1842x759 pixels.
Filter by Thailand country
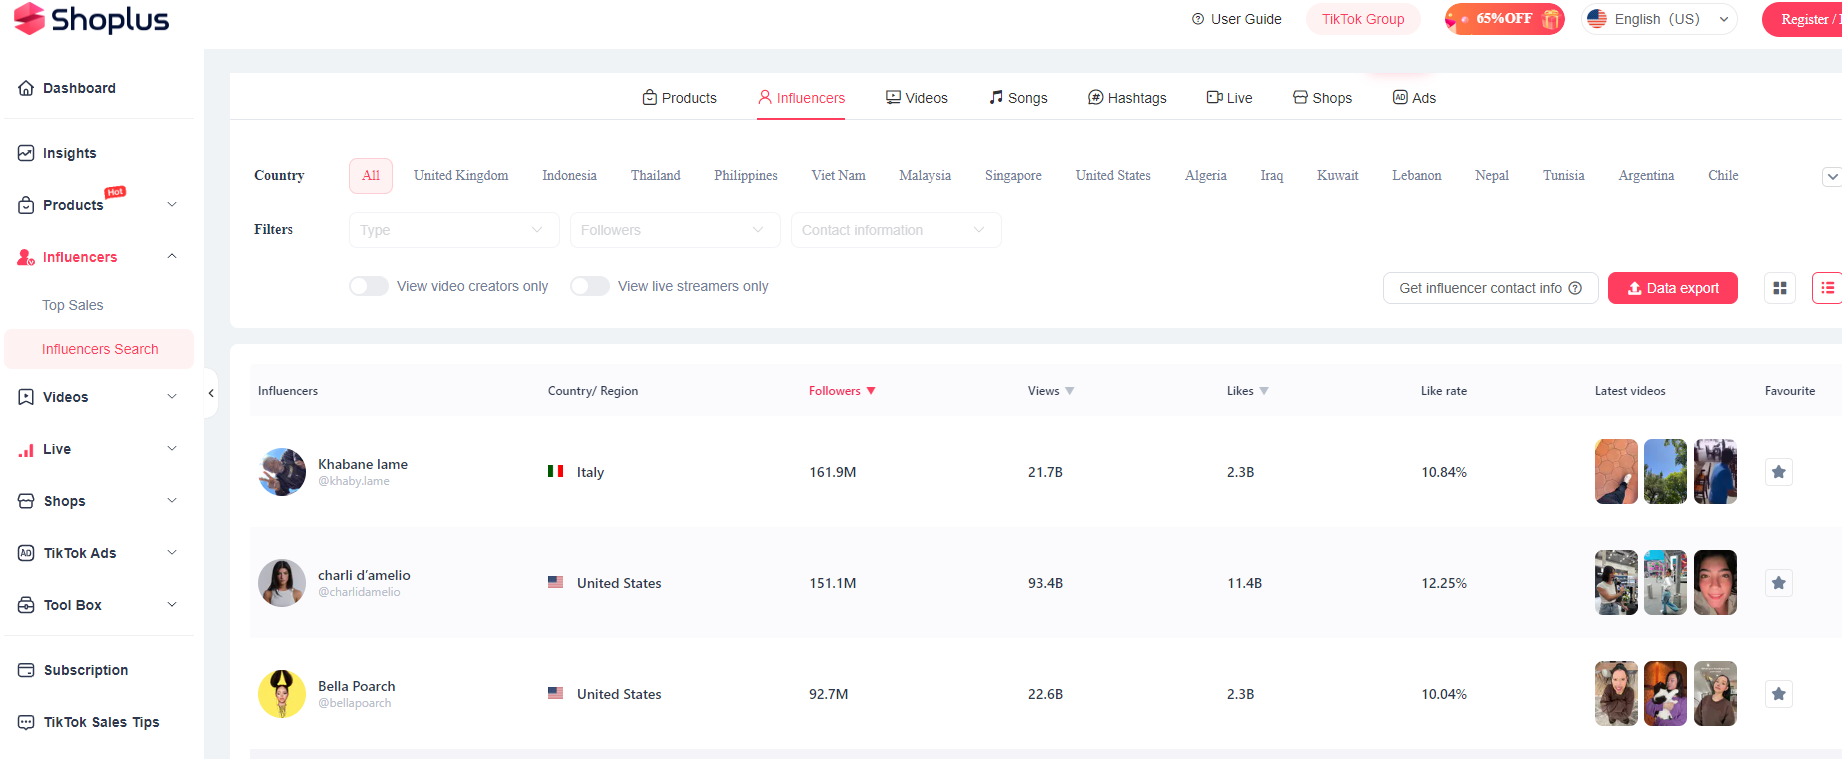[x=655, y=175]
